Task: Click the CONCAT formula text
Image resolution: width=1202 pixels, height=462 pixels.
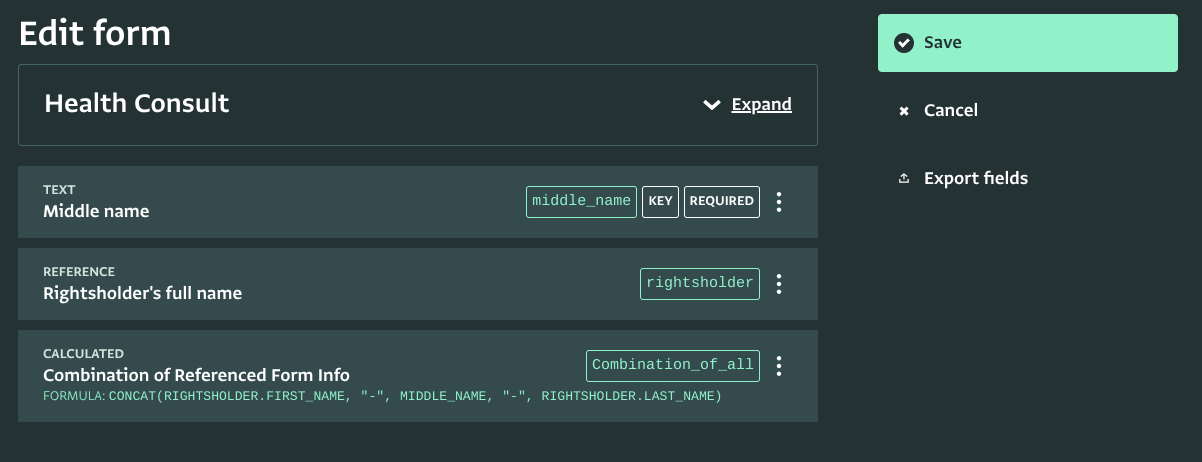Action: (415, 396)
